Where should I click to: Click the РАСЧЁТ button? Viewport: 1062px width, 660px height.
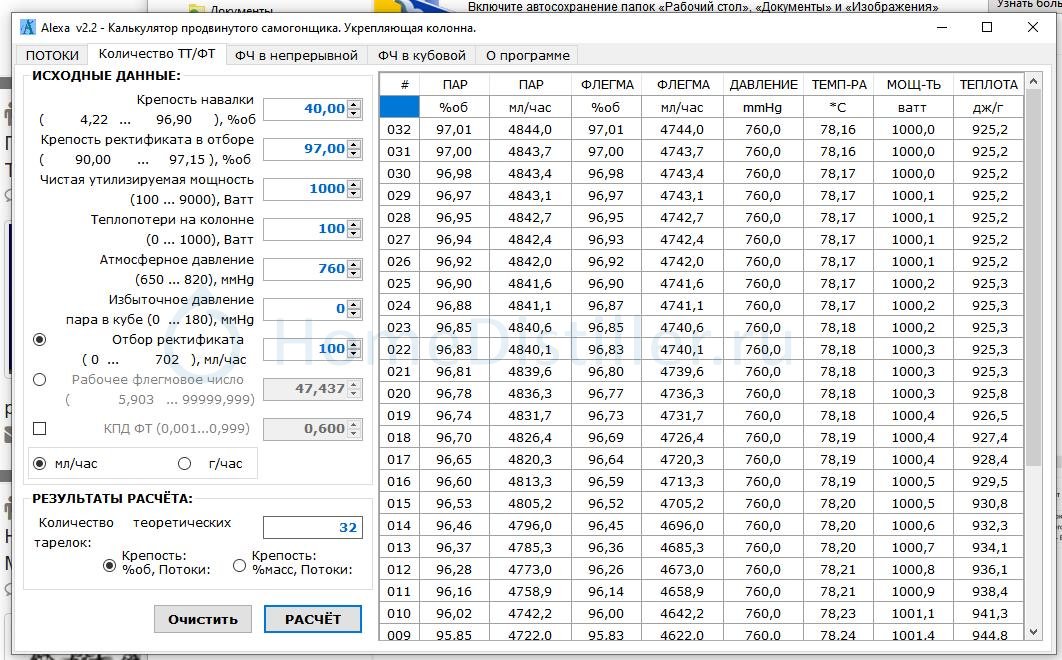[313, 619]
